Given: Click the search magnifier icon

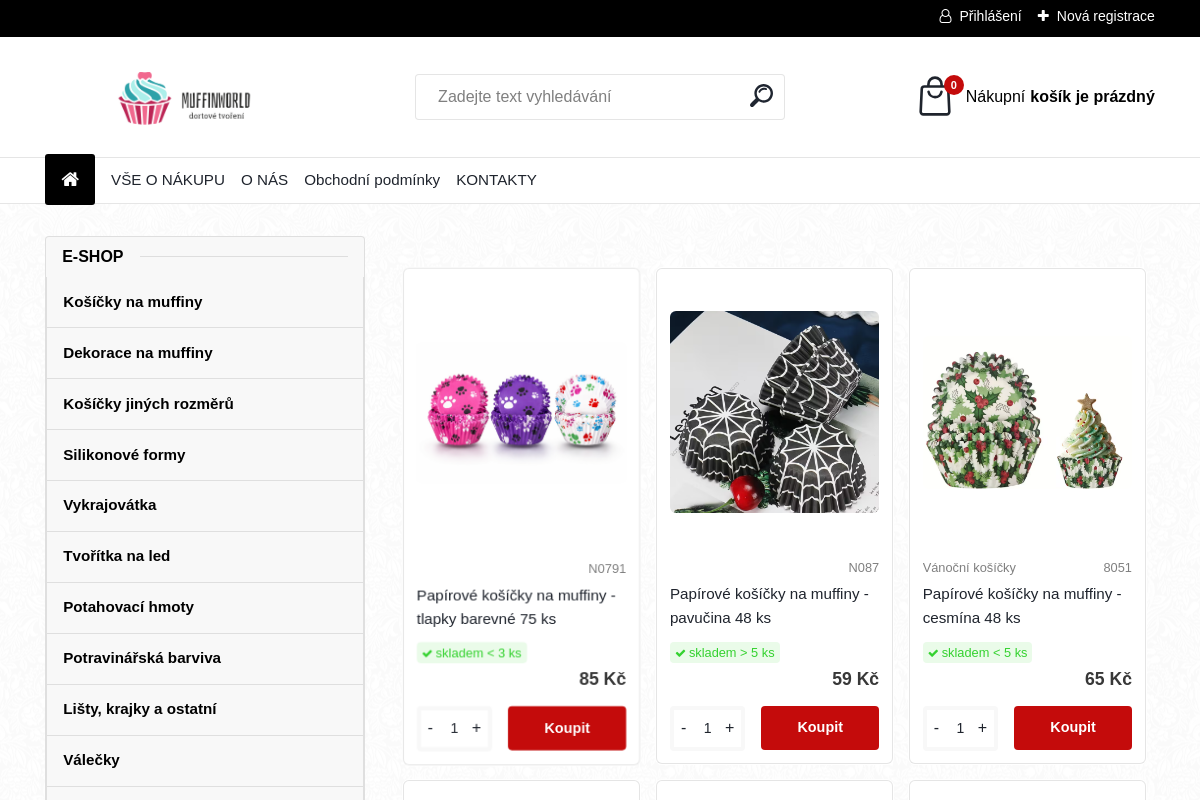Looking at the screenshot, I should (761, 96).
